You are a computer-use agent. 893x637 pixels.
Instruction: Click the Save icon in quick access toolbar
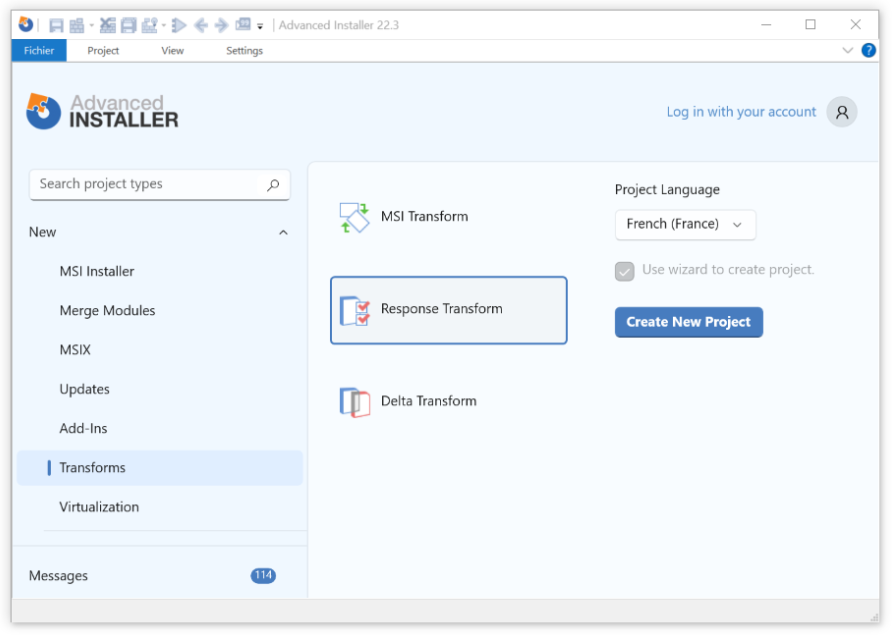(56, 25)
